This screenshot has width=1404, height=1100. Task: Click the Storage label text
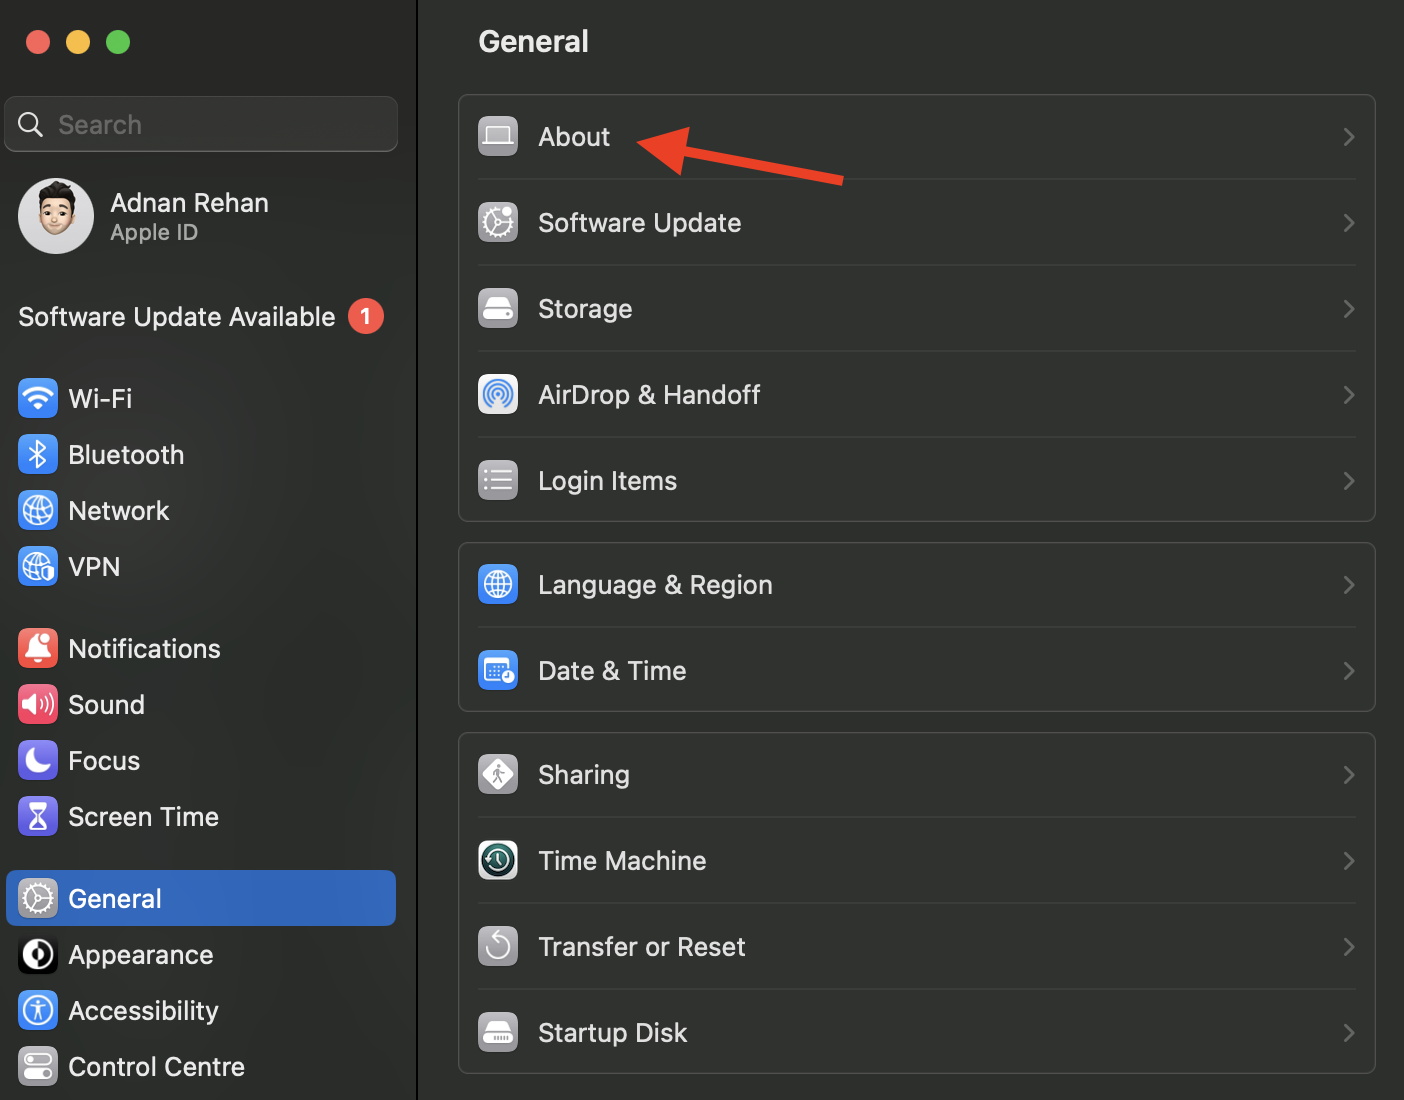(x=585, y=310)
